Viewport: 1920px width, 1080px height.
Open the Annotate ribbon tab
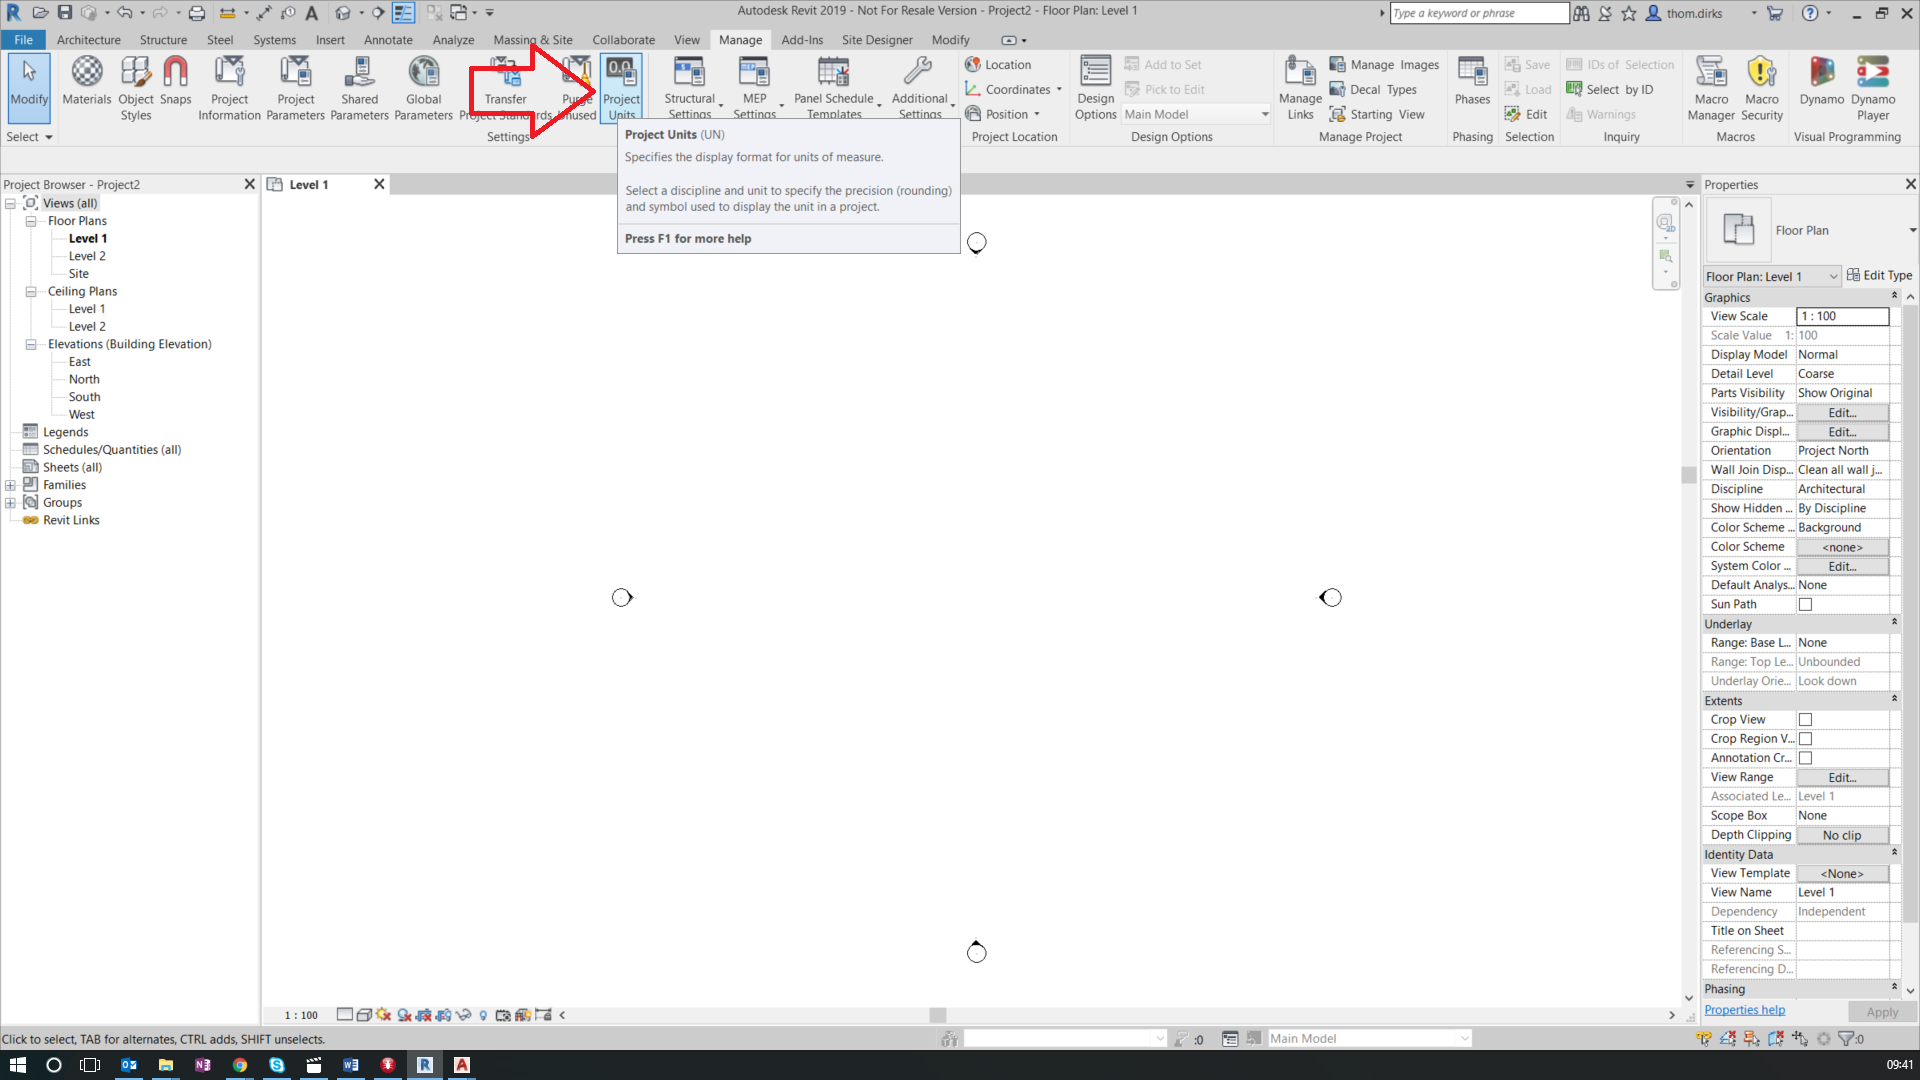click(388, 40)
